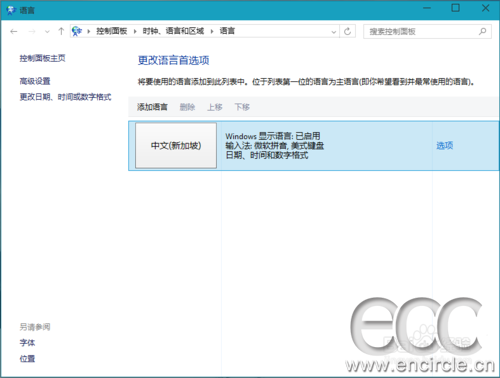500x378 pixels.
Task: Click the magnifier search icon
Action: pos(482,31)
